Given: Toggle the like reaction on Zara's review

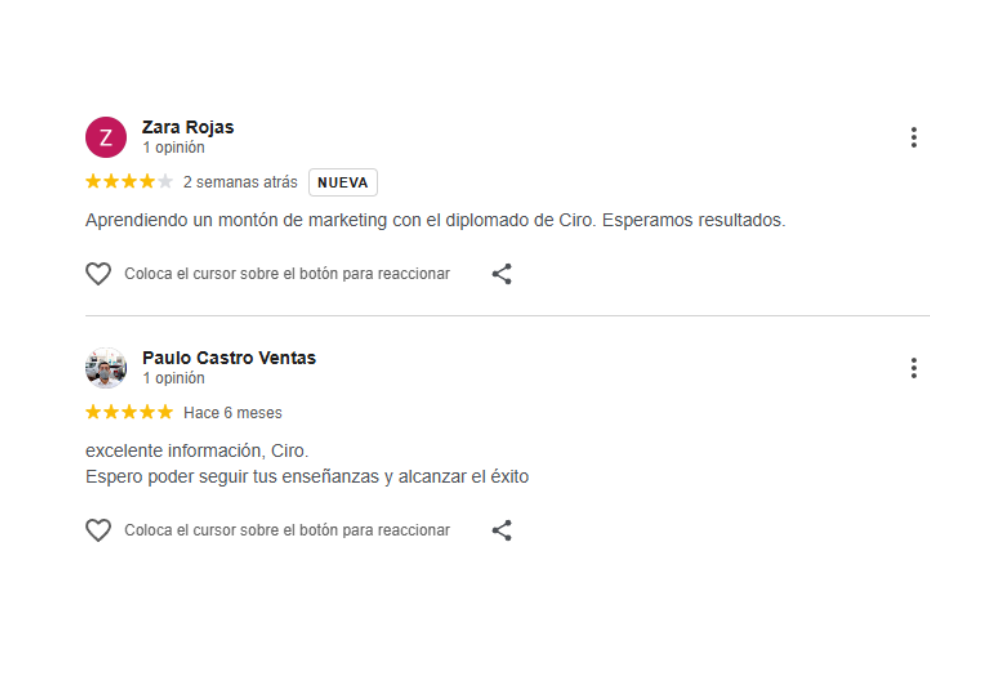Looking at the screenshot, I should (x=98, y=273).
